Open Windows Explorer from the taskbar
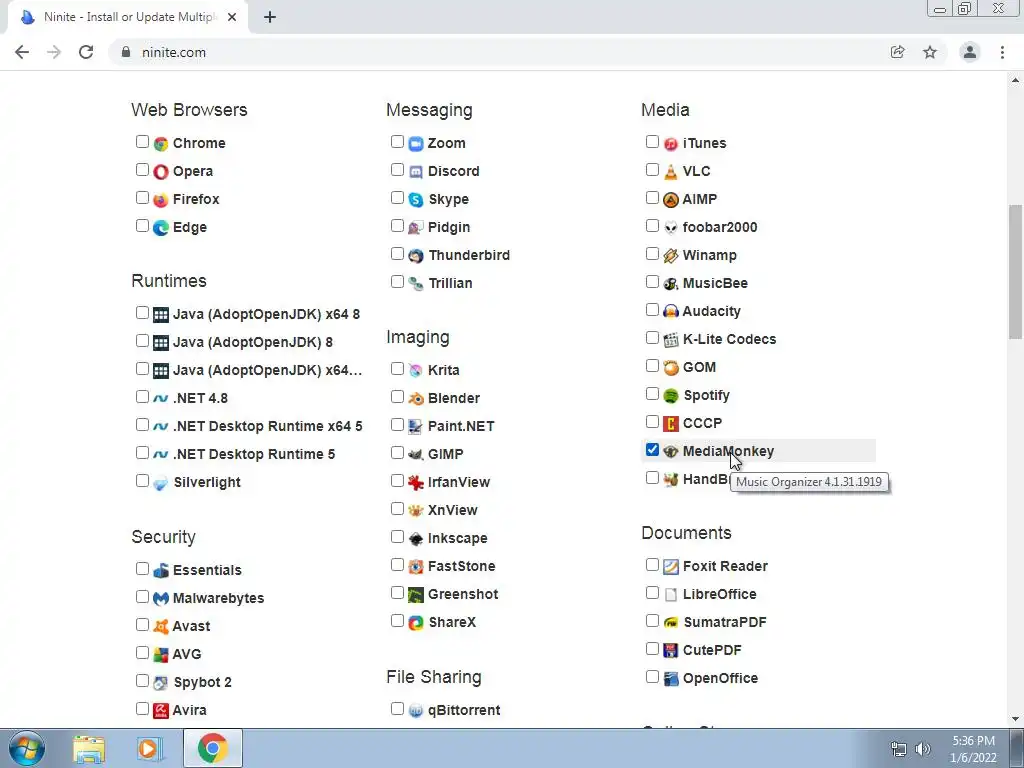The width and height of the screenshot is (1024, 768). (x=89, y=748)
